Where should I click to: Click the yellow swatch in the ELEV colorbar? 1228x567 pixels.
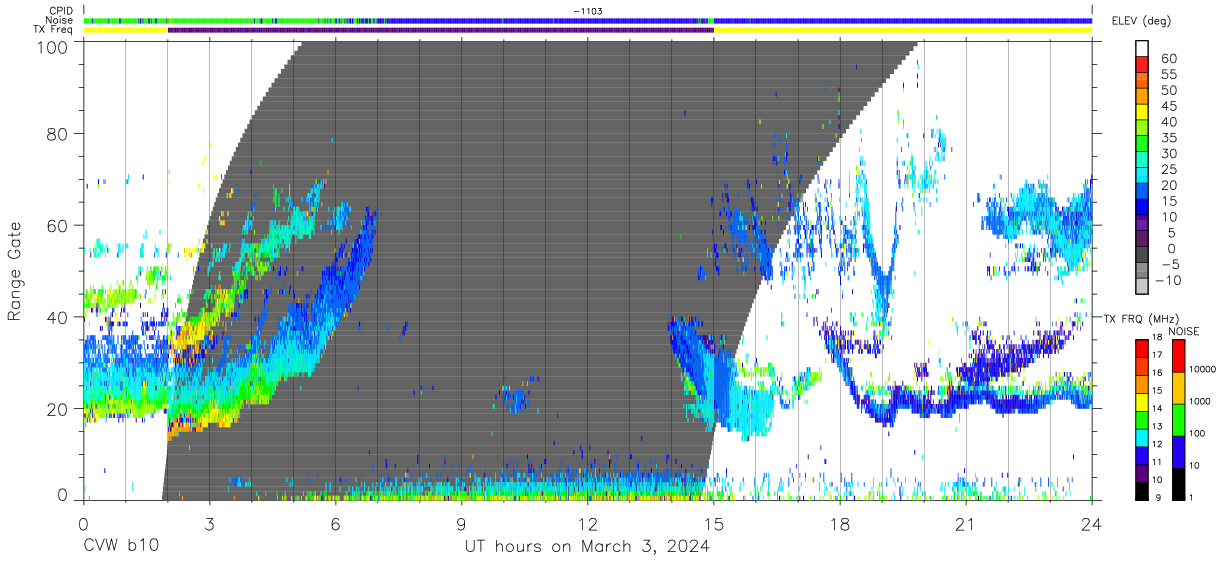pos(1143,114)
